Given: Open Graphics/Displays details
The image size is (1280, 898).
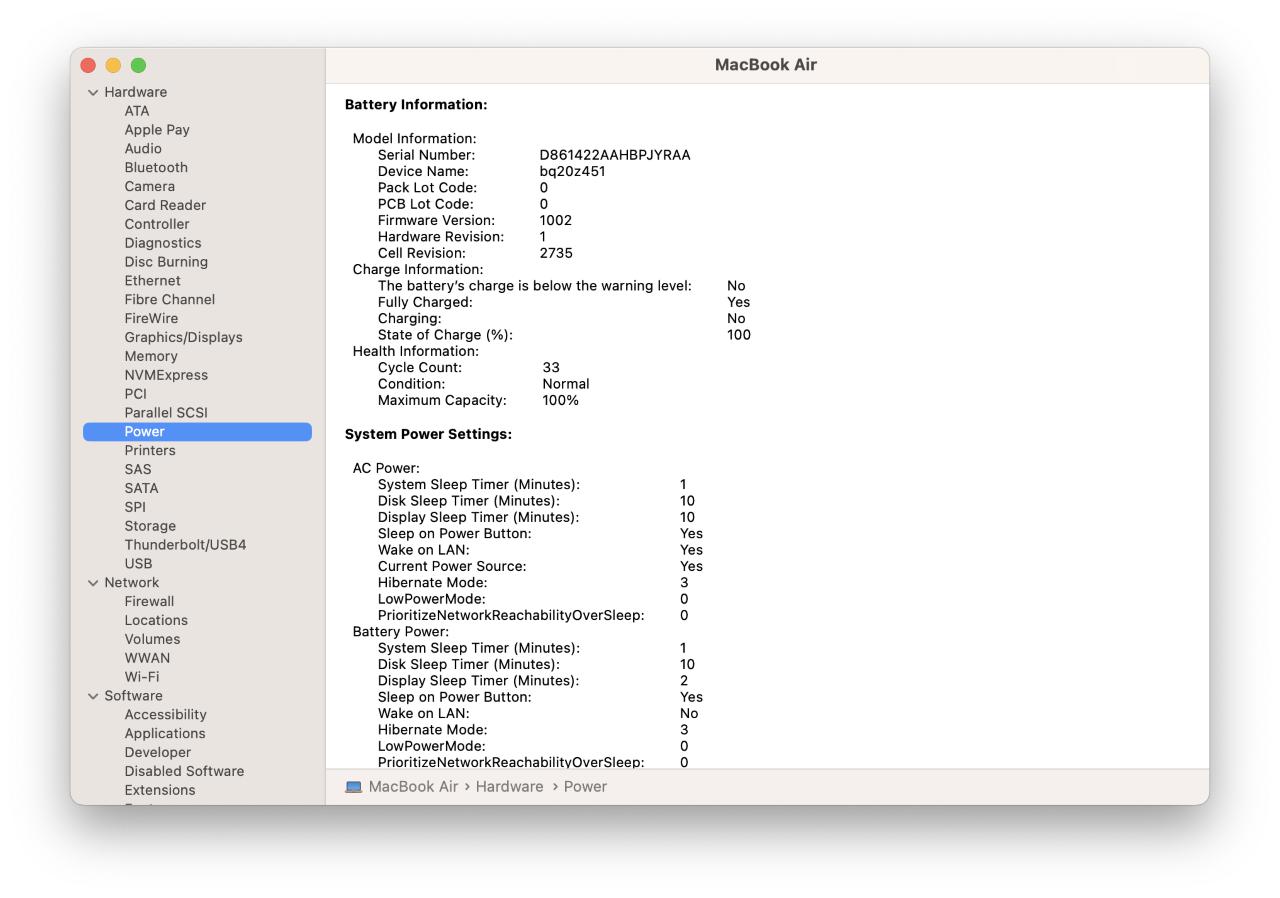Looking at the screenshot, I should [184, 338].
